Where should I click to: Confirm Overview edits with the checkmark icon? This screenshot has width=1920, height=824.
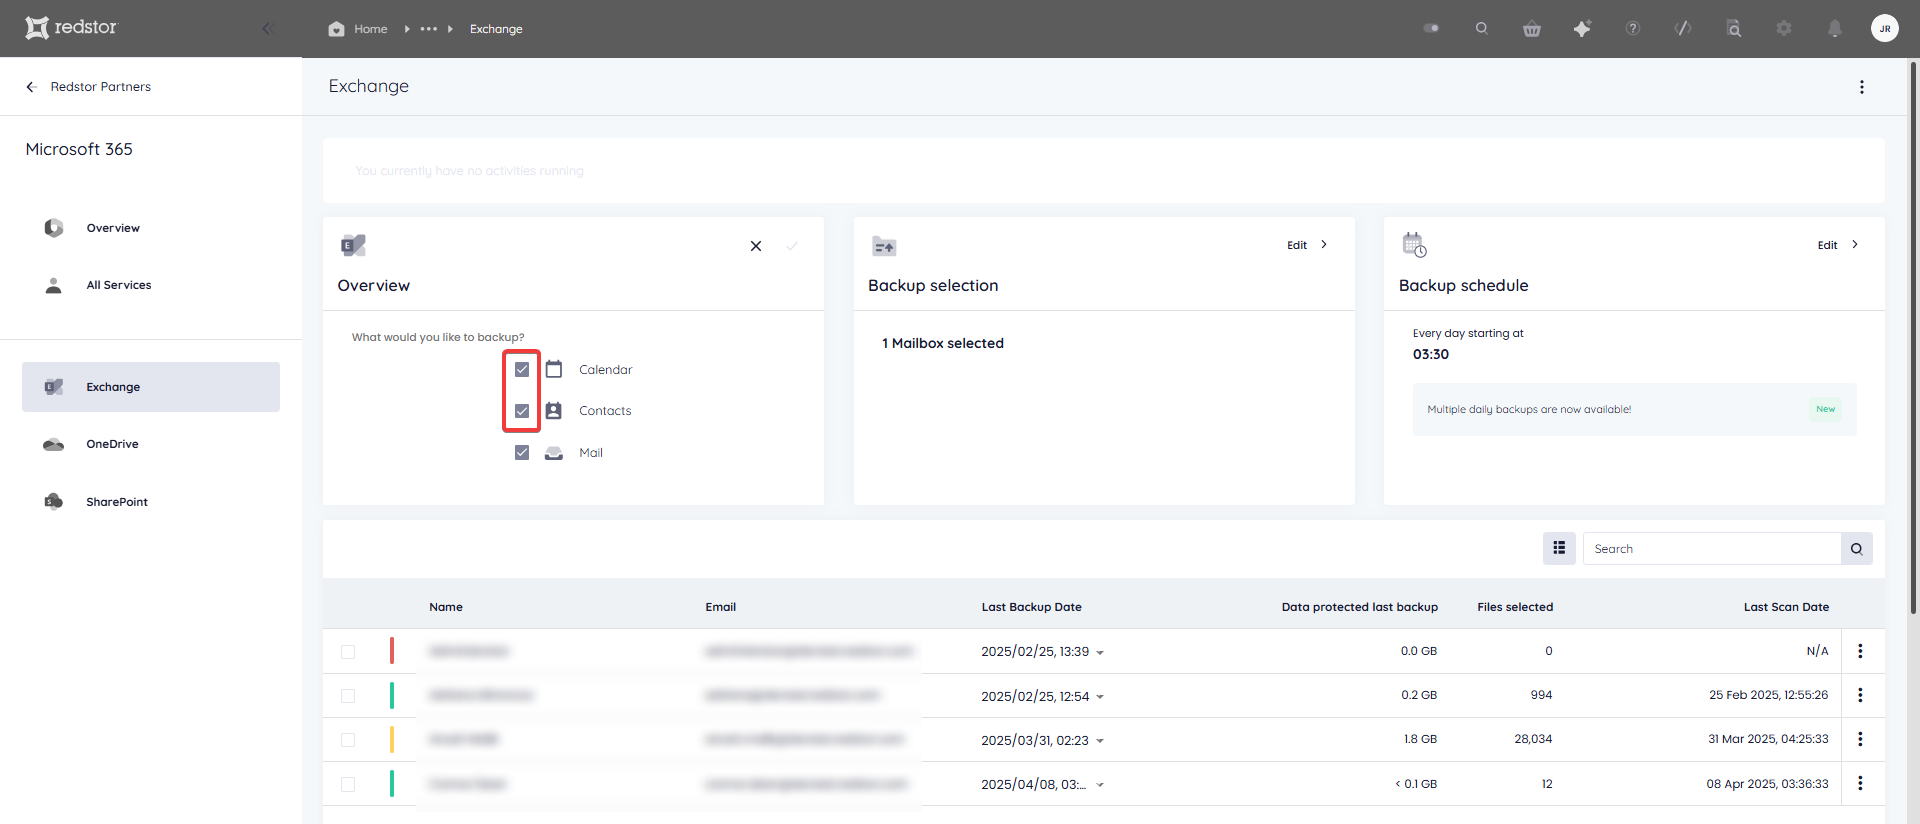coord(792,246)
